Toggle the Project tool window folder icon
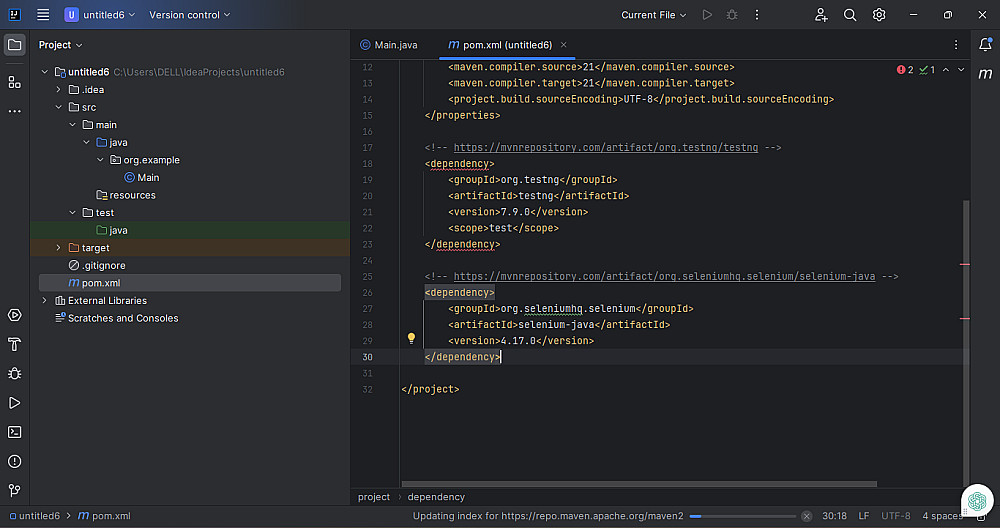This screenshot has height=528, width=1000. (x=14, y=45)
